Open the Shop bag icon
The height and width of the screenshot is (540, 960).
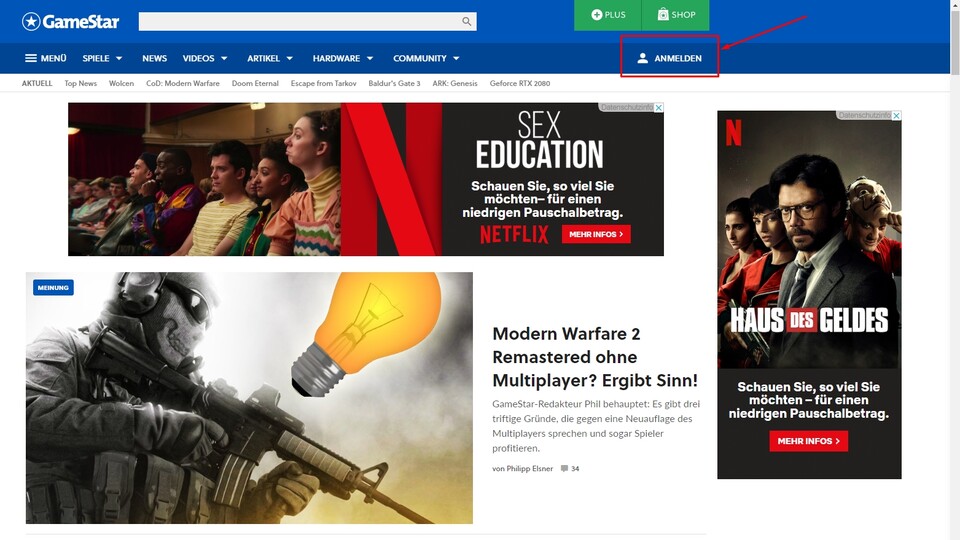pyautogui.click(x=663, y=15)
